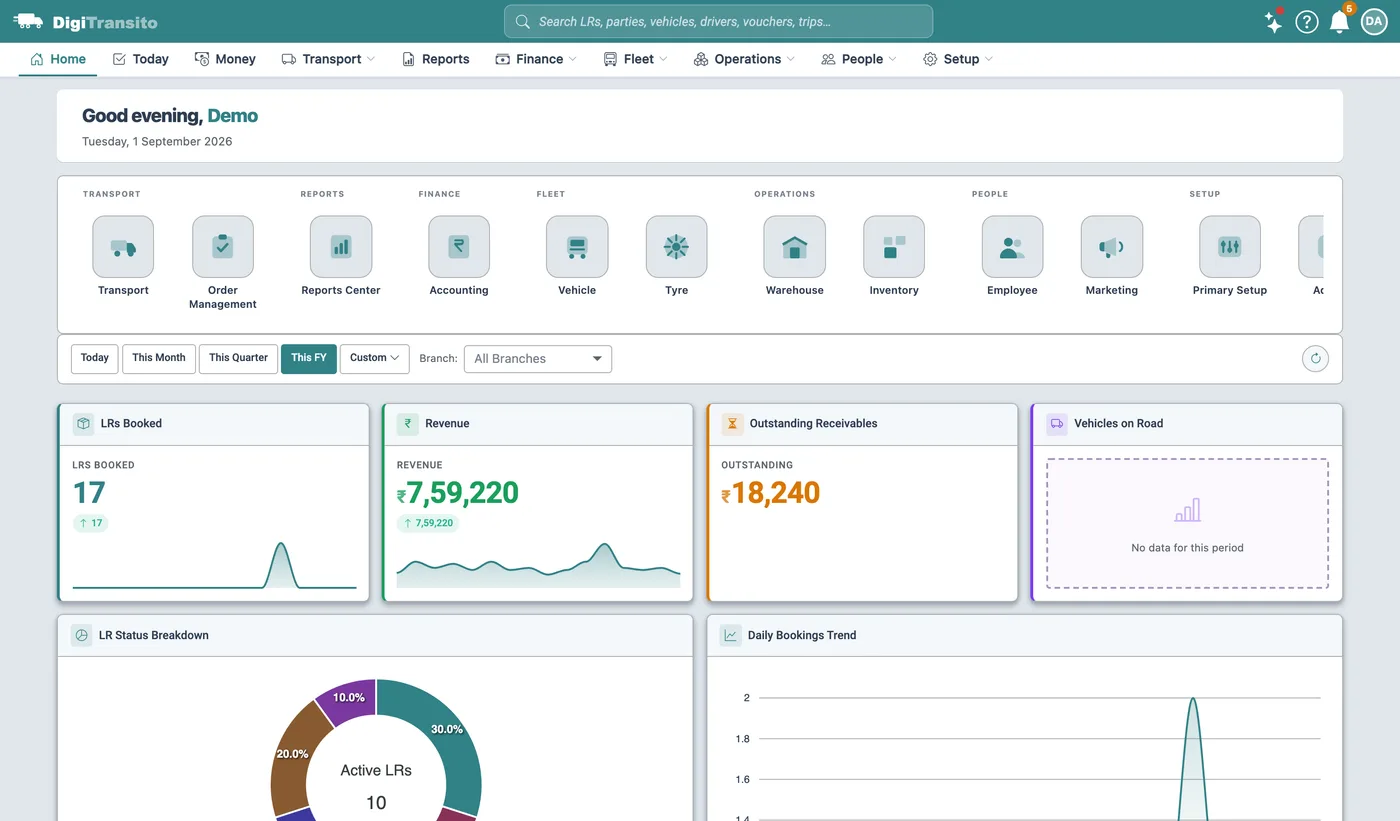Expand the Fleet nav menu

tap(635, 59)
